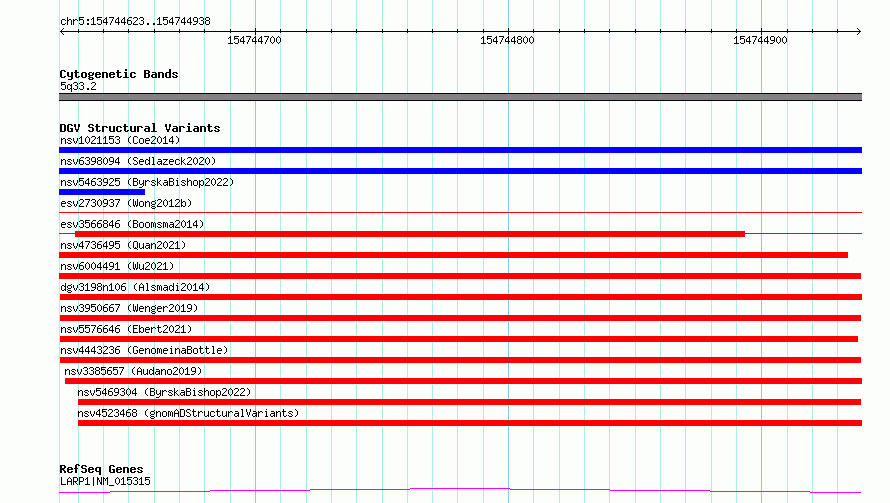Image resolution: width=890 pixels, height=503 pixels.
Task: Select the short blue nsv5463925 bar
Action: click(102, 192)
